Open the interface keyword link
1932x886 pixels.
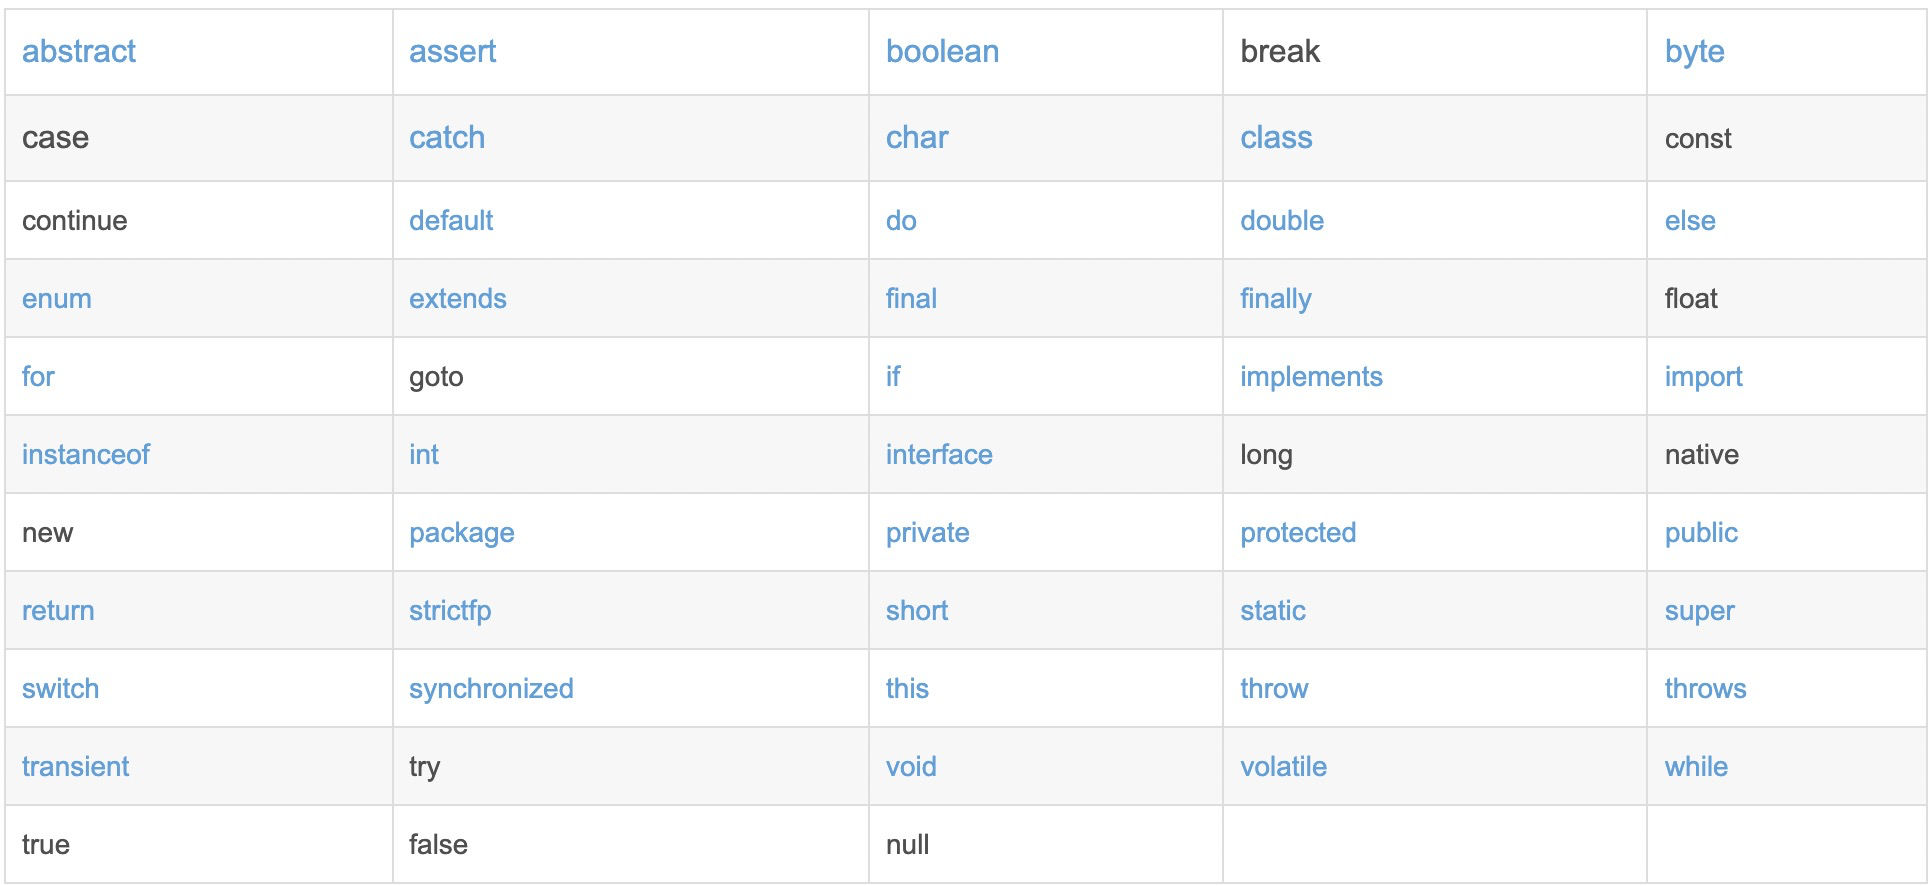pos(939,455)
